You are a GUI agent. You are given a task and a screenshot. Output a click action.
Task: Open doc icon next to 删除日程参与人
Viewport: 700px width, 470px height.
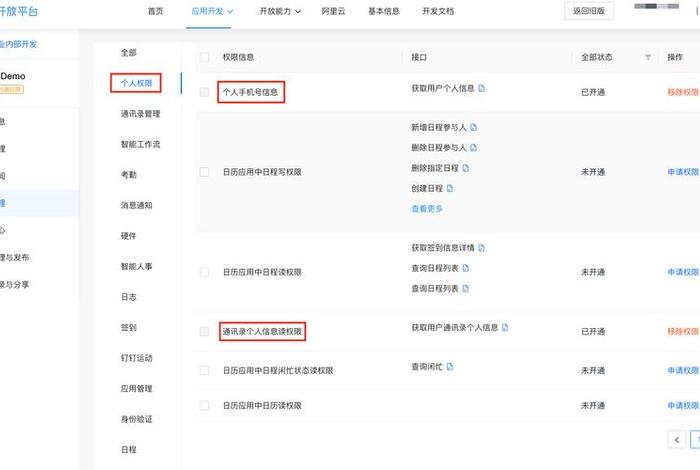pos(473,147)
